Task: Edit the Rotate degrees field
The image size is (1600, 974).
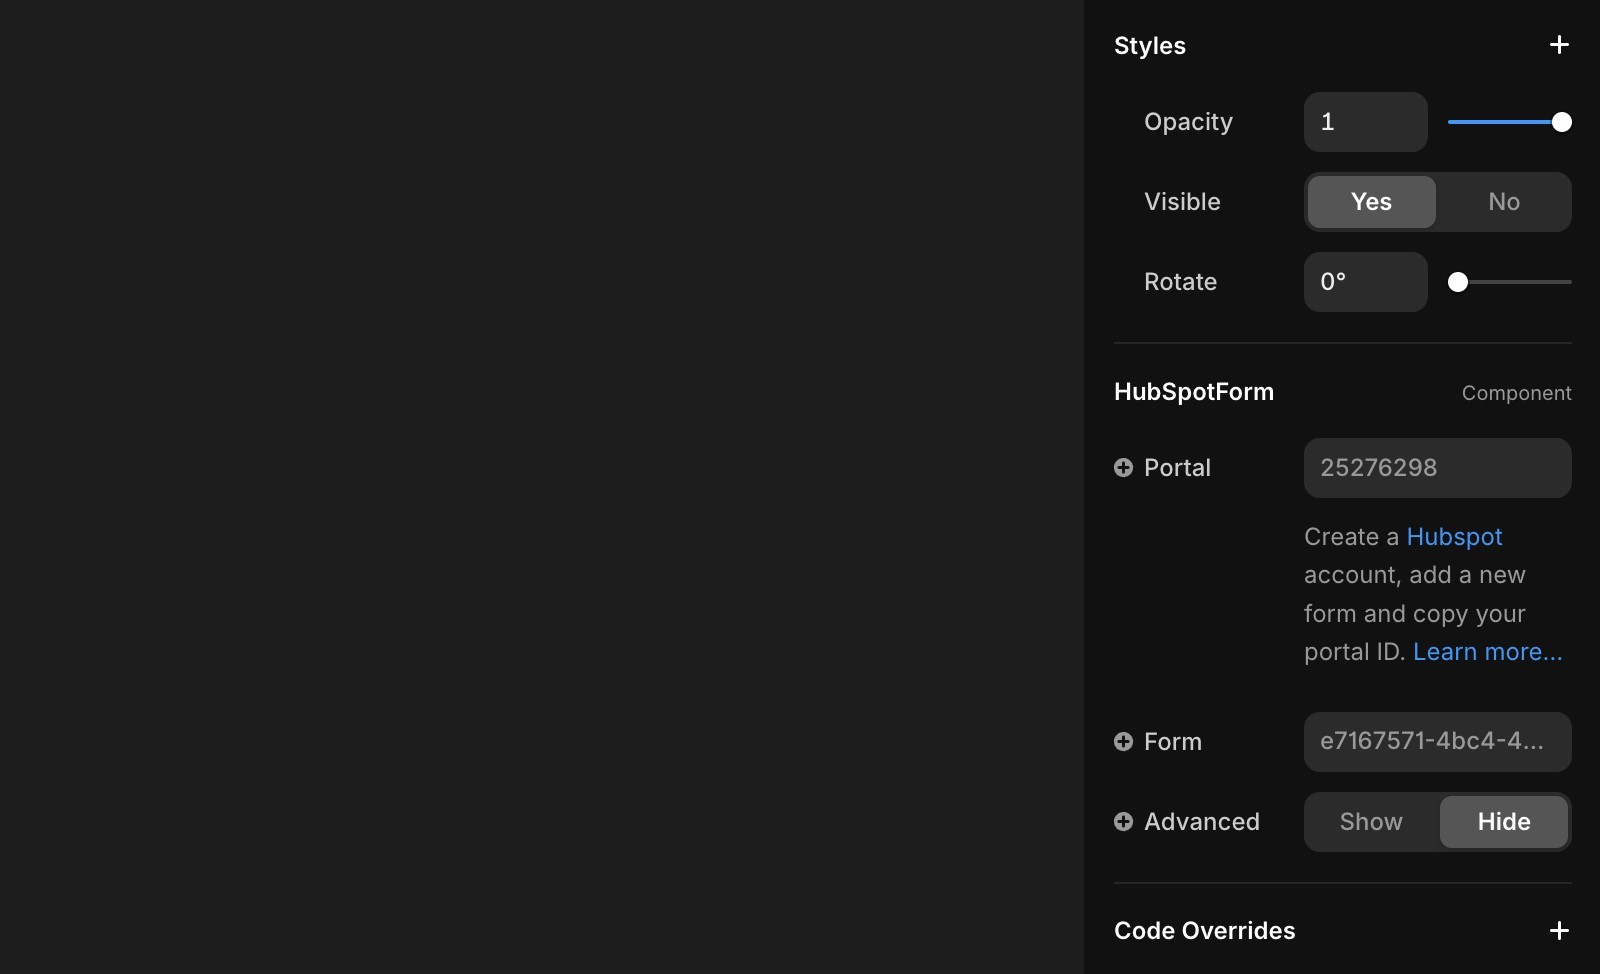Action: pyautogui.click(x=1365, y=281)
